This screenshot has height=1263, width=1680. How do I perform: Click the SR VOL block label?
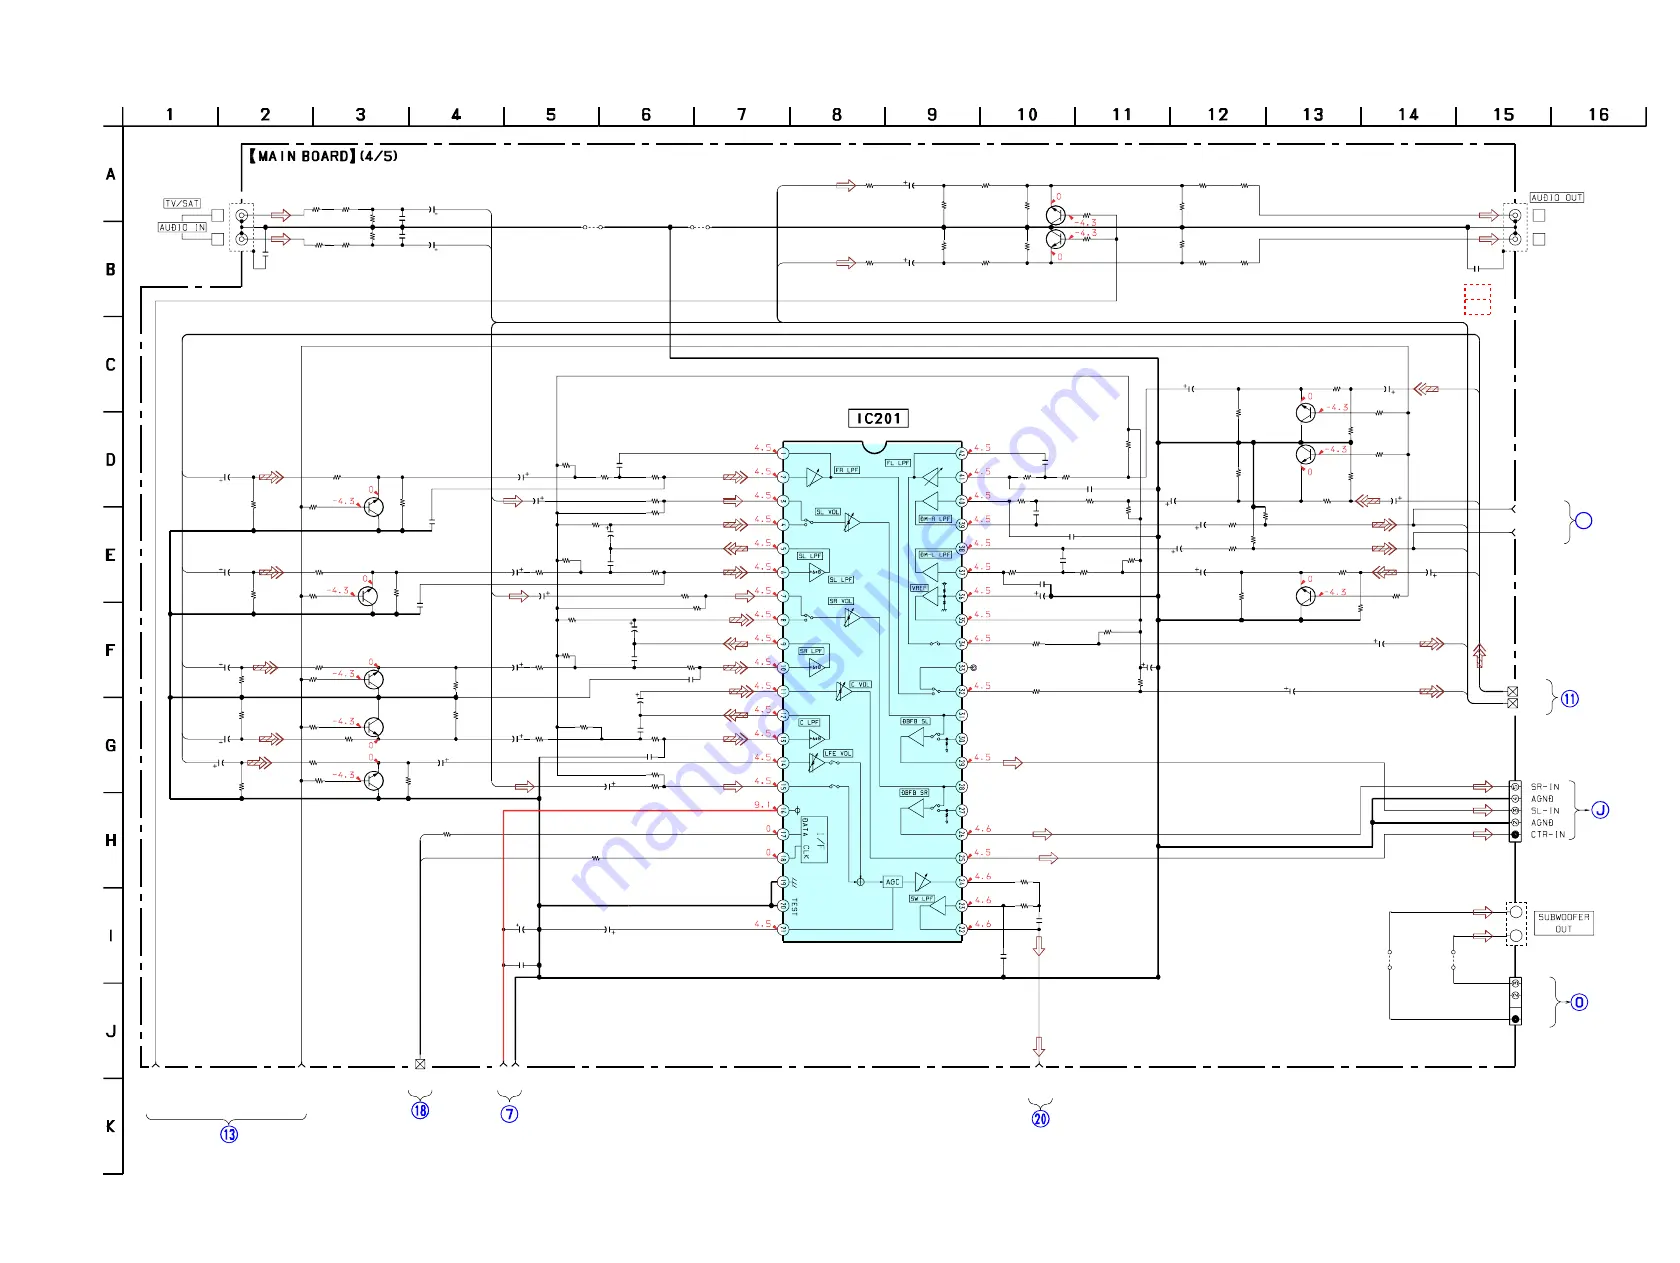point(841,601)
